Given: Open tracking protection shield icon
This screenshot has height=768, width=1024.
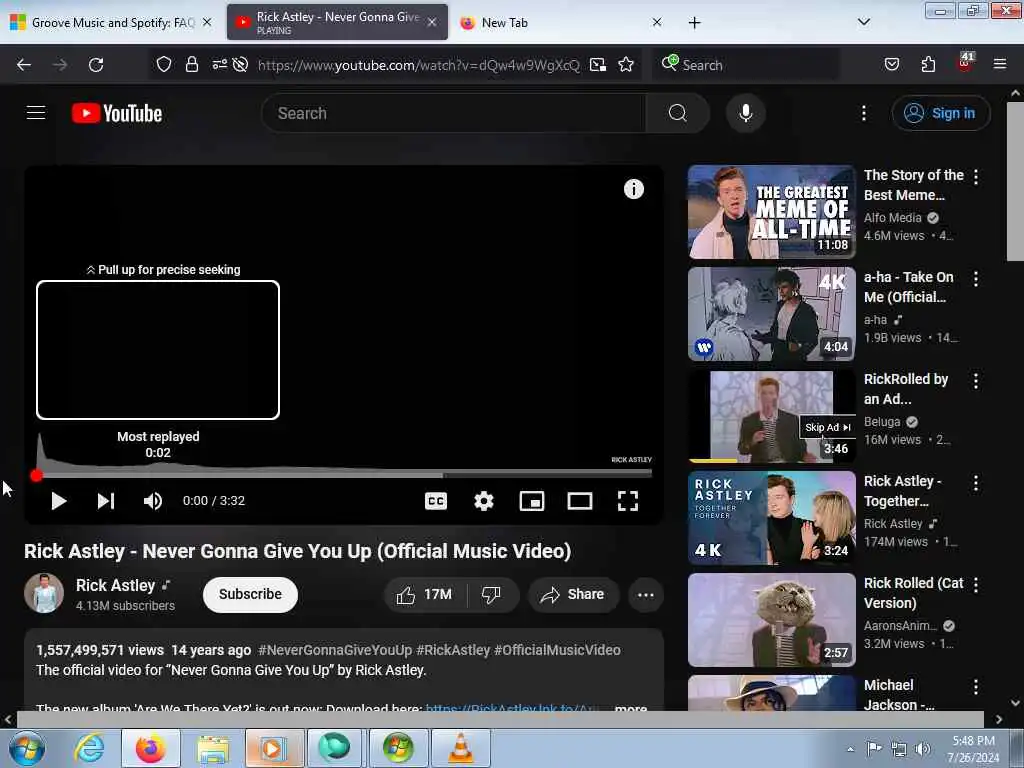Looking at the screenshot, I should [164, 65].
